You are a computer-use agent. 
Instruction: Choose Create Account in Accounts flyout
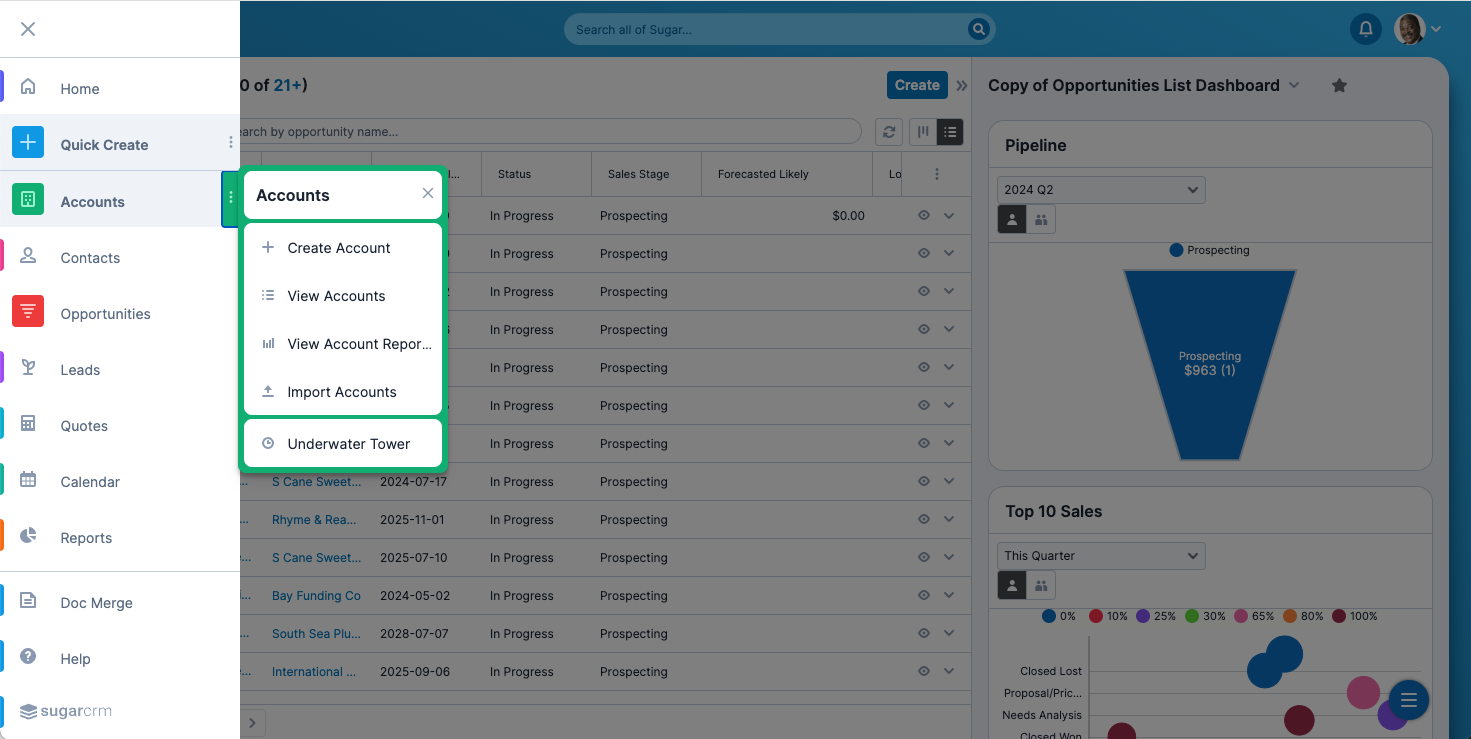click(x=343, y=248)
